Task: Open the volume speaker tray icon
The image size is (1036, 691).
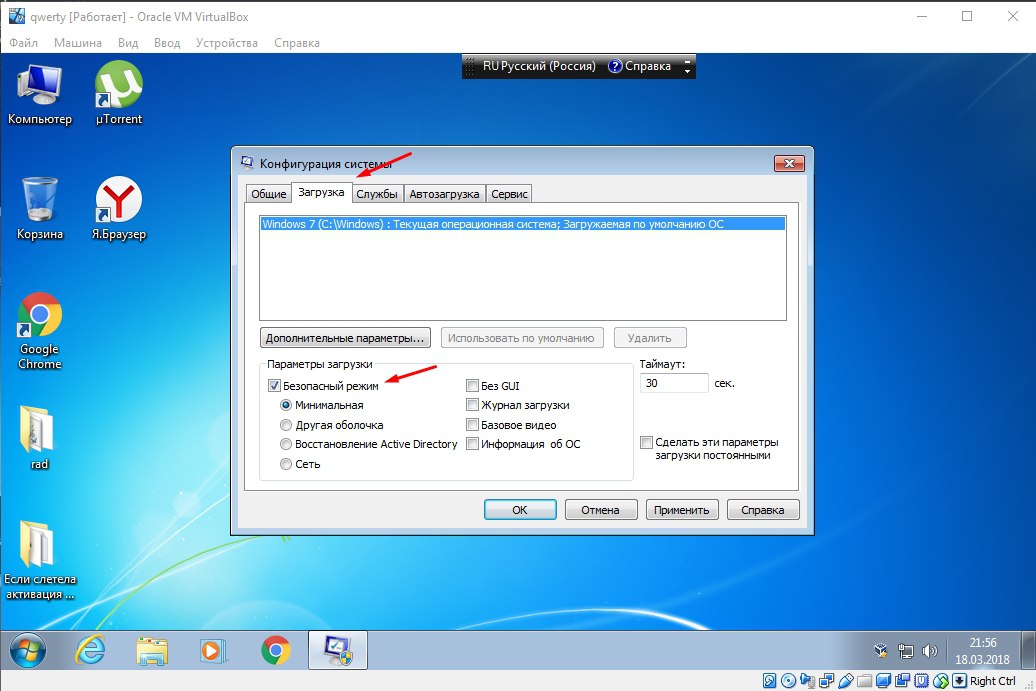Action: (x=930, y=651)
